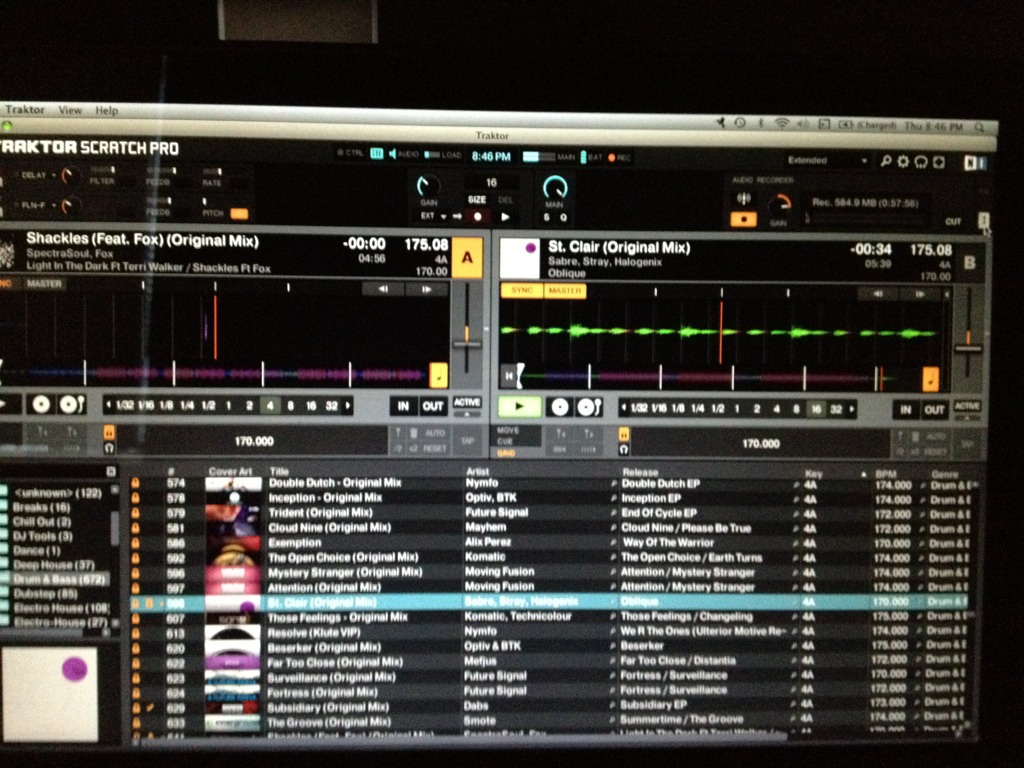This screenshot has width=1024, height=768.
Task: Toggle MASTER on Deck B
Action: point(564,291)
